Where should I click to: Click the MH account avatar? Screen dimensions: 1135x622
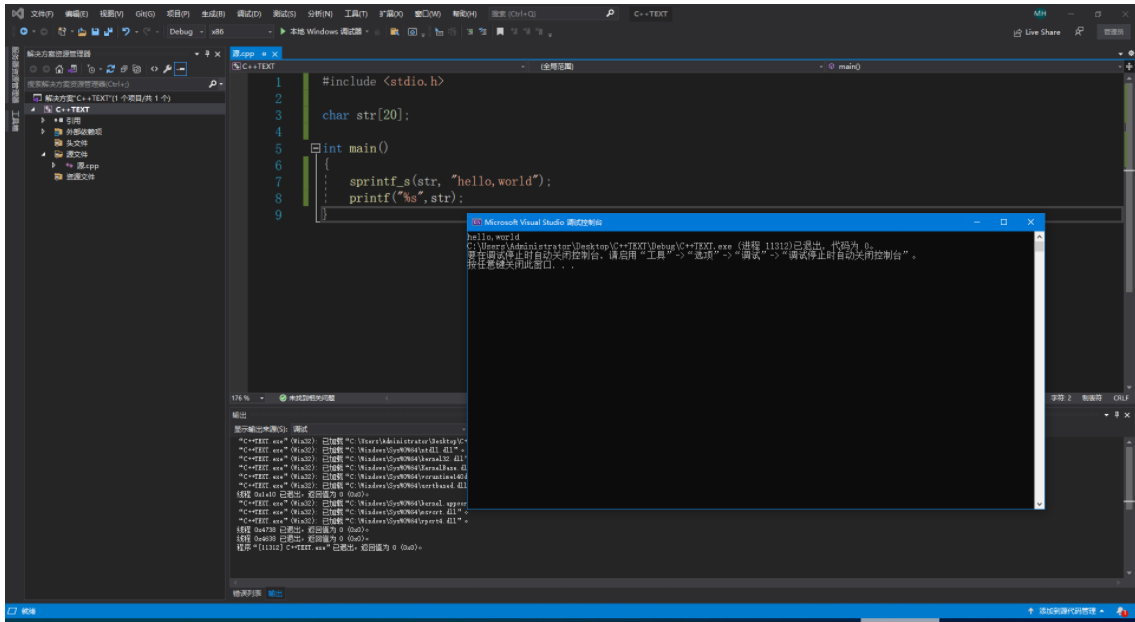[x=1039, y=14]
